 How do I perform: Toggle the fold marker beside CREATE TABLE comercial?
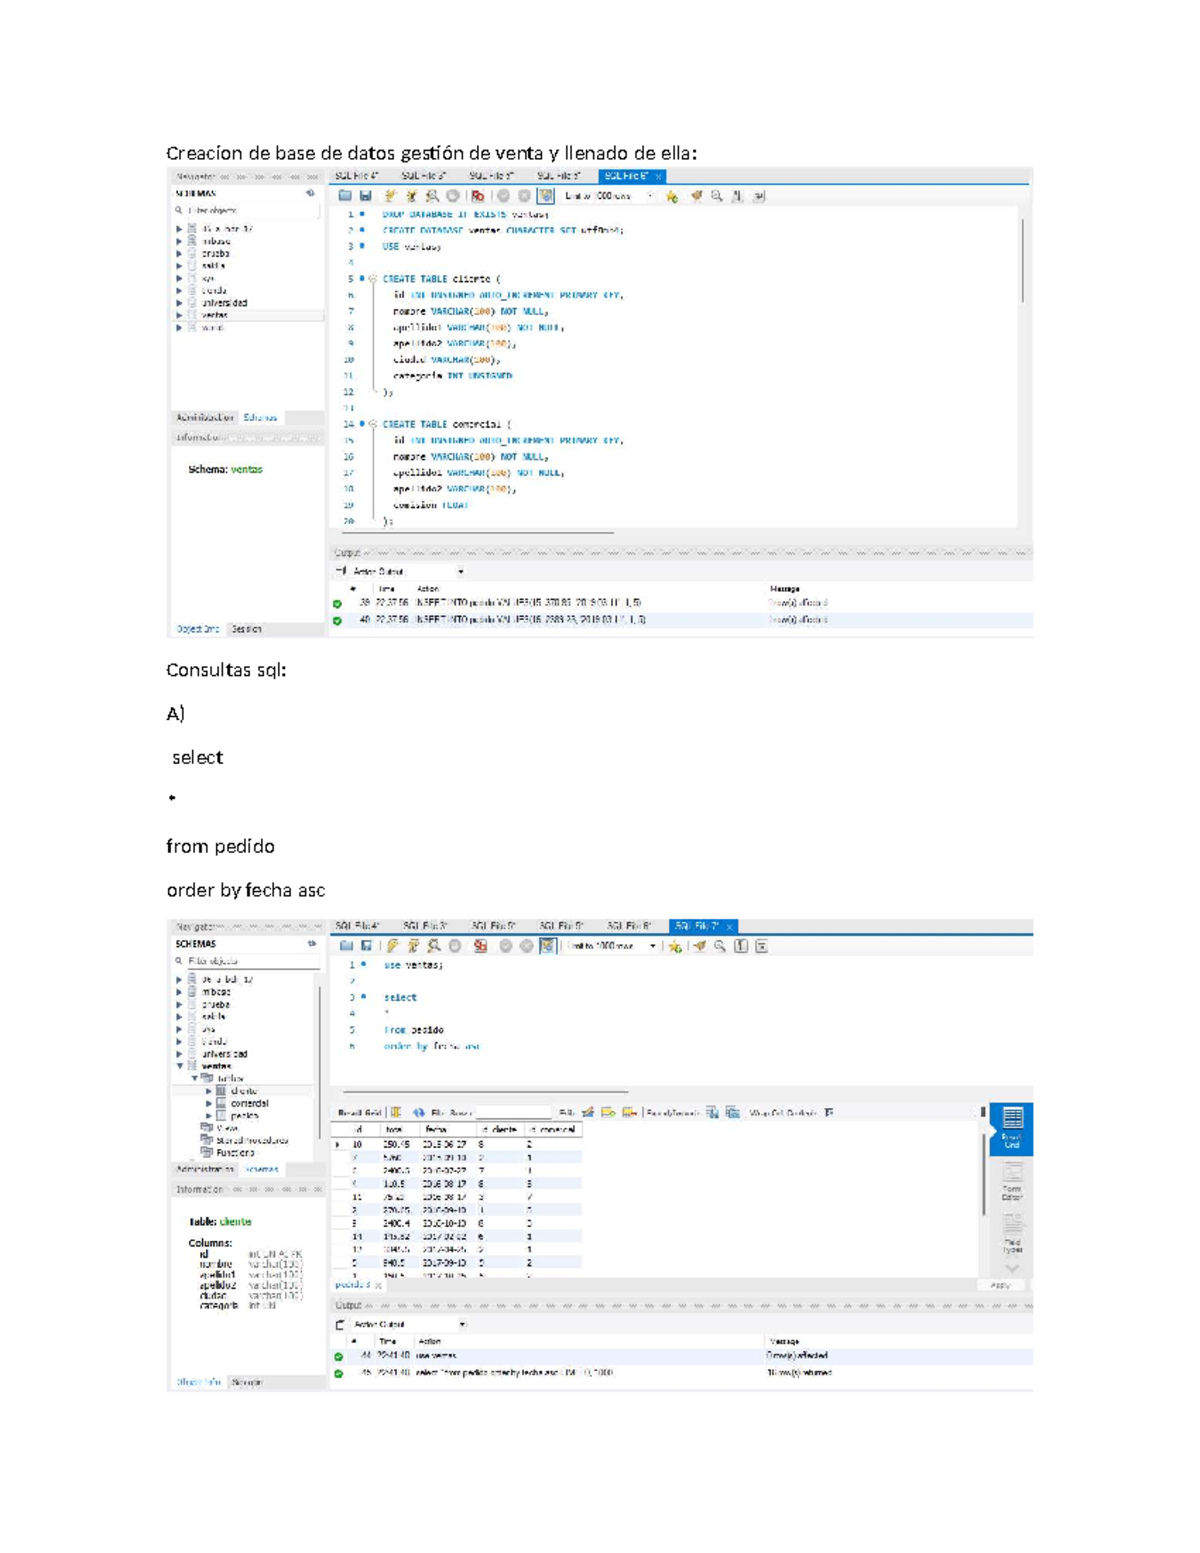pyautogui.click(x=372, y=424)
